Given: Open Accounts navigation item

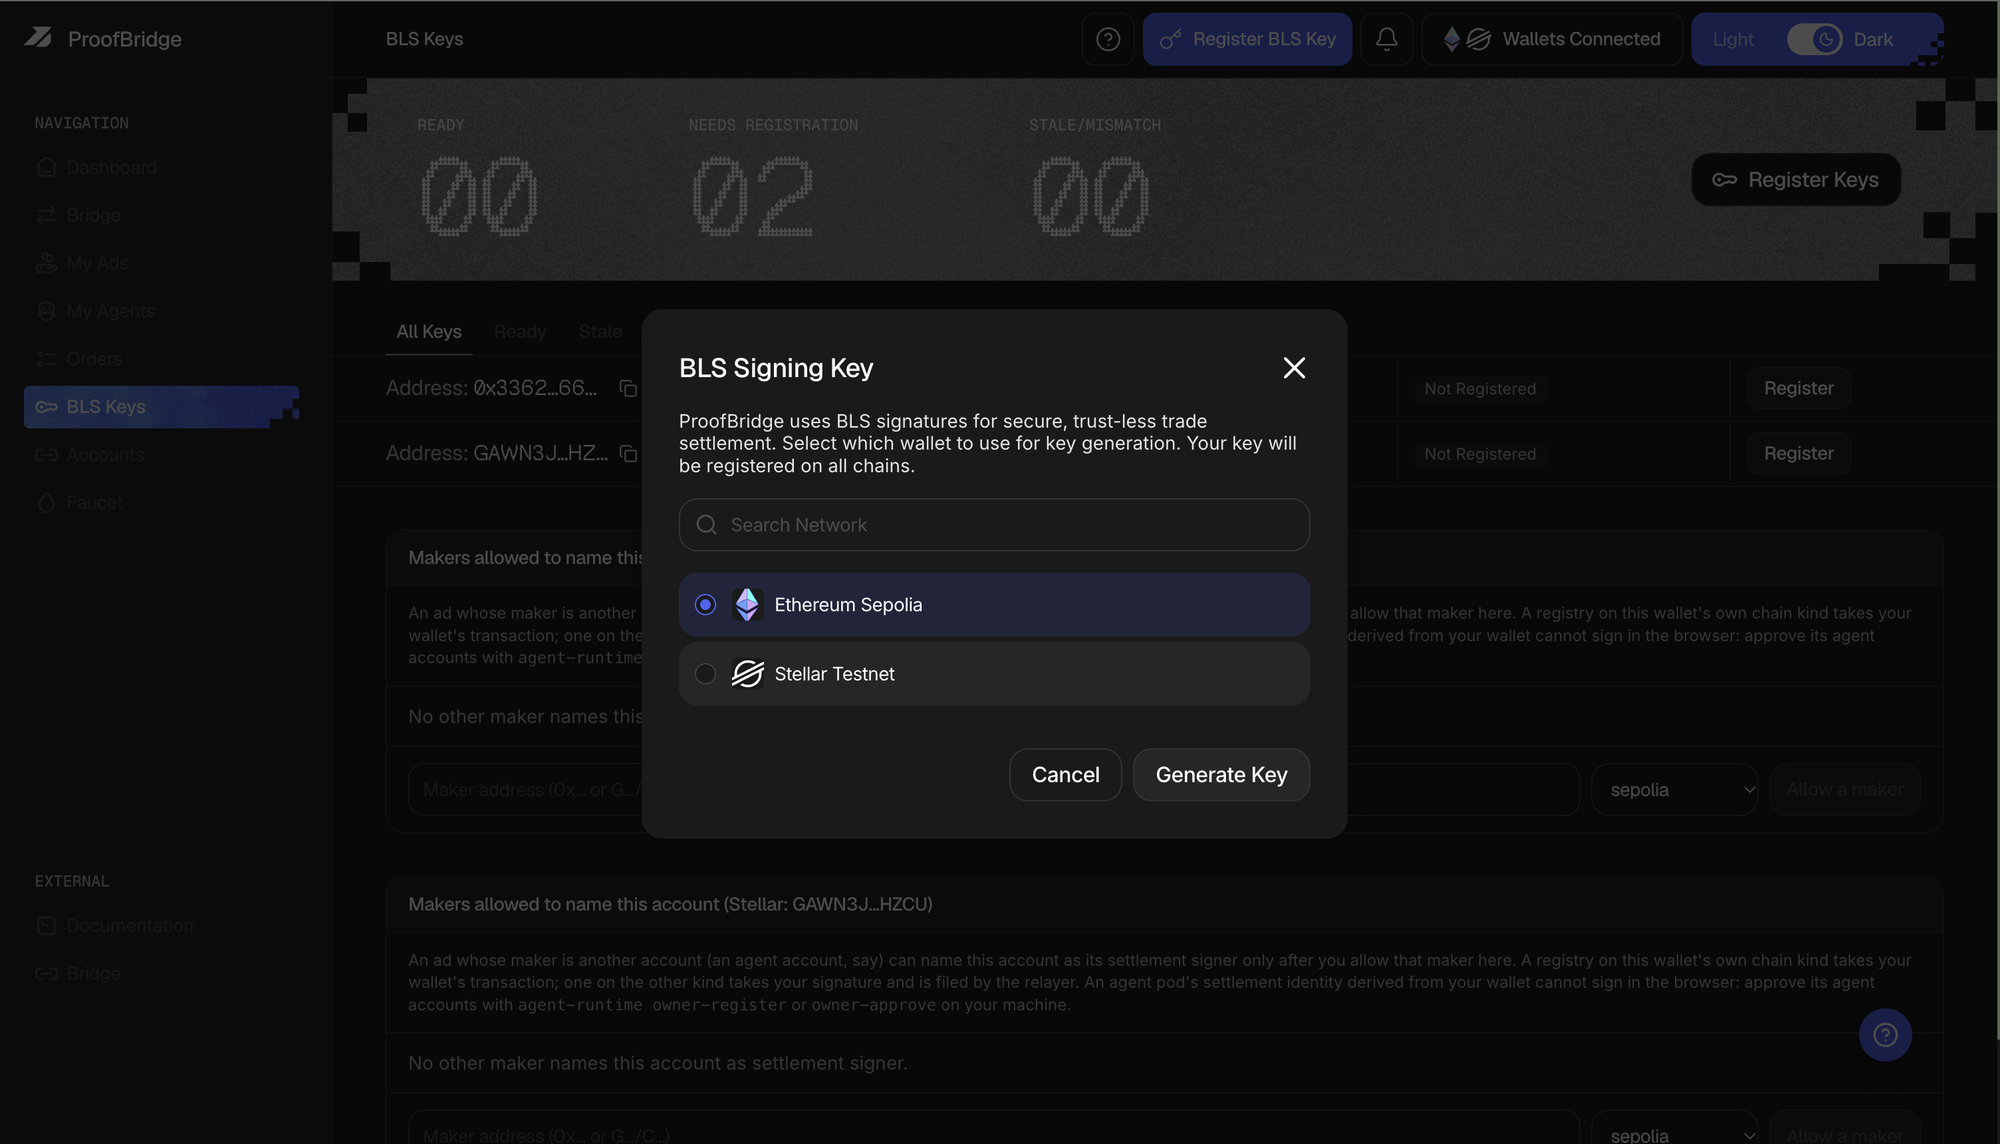Looking at the screenshot, I should pos(105,455).
